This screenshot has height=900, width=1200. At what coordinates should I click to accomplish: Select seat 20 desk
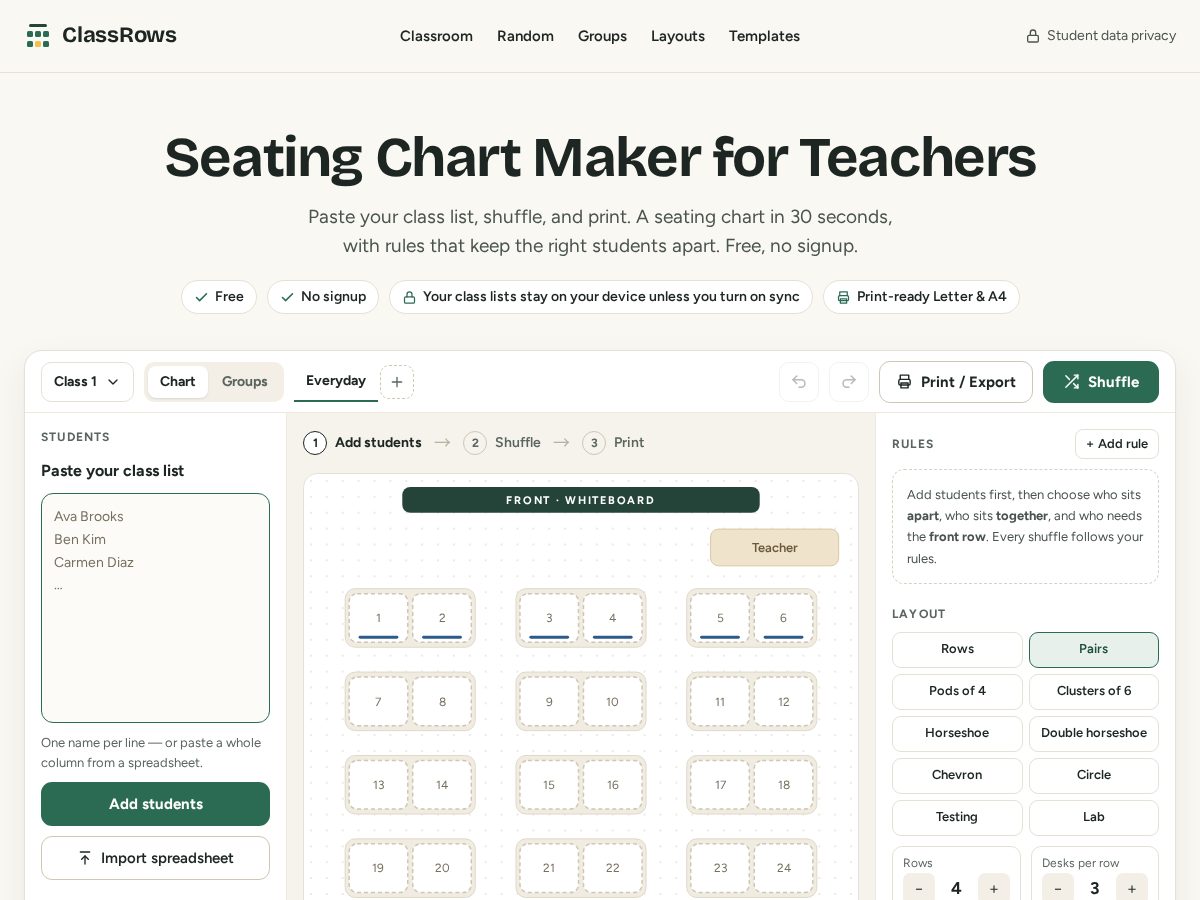tap(442, 868)
